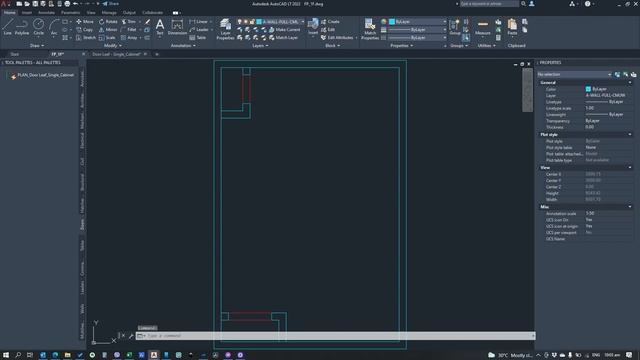Viewport: 640px width, 360px height.
Task: Click the Linear dimension tool
Action: (199, 22)
